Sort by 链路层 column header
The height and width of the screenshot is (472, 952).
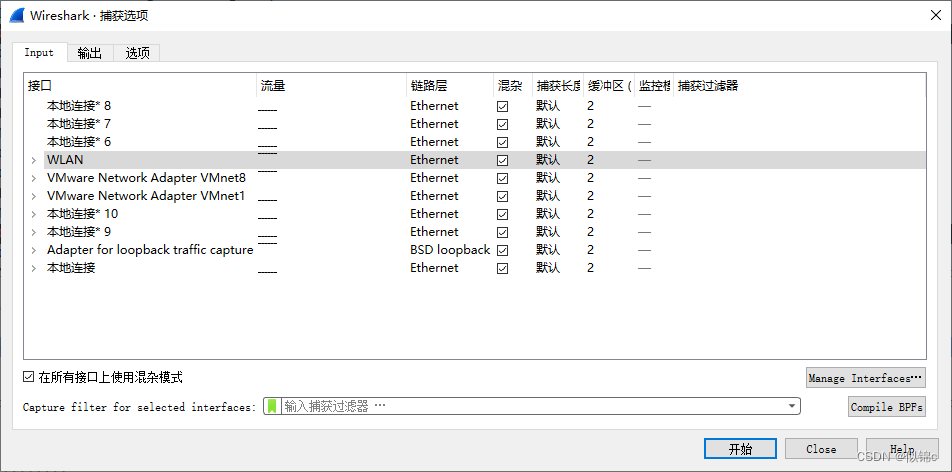(x=450, y=86)
